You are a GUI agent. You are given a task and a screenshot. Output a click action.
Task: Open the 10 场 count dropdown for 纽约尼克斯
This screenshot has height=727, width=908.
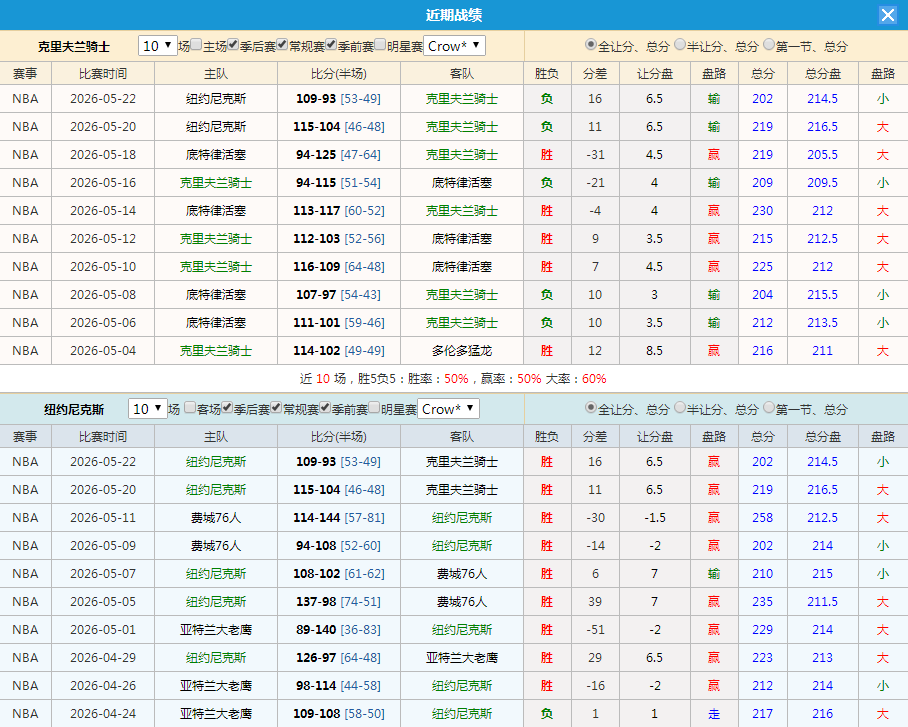tap(148, 409)
